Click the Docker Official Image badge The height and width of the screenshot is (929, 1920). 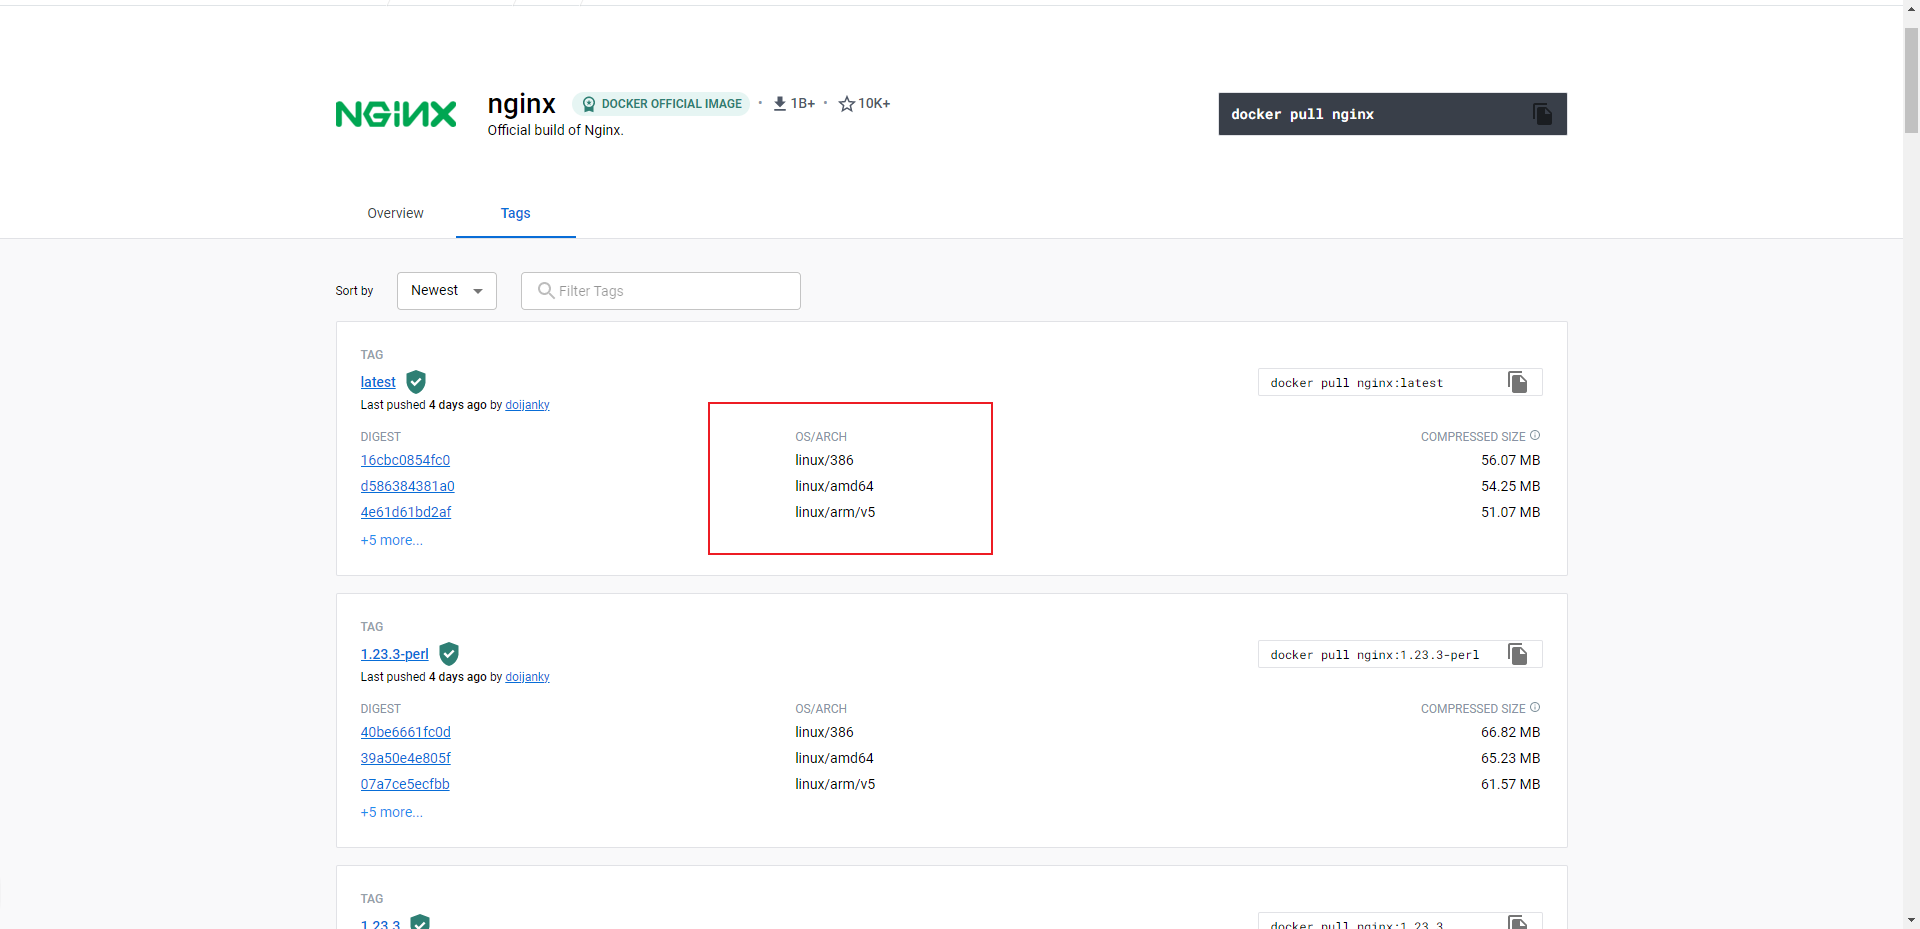(661, 104)
